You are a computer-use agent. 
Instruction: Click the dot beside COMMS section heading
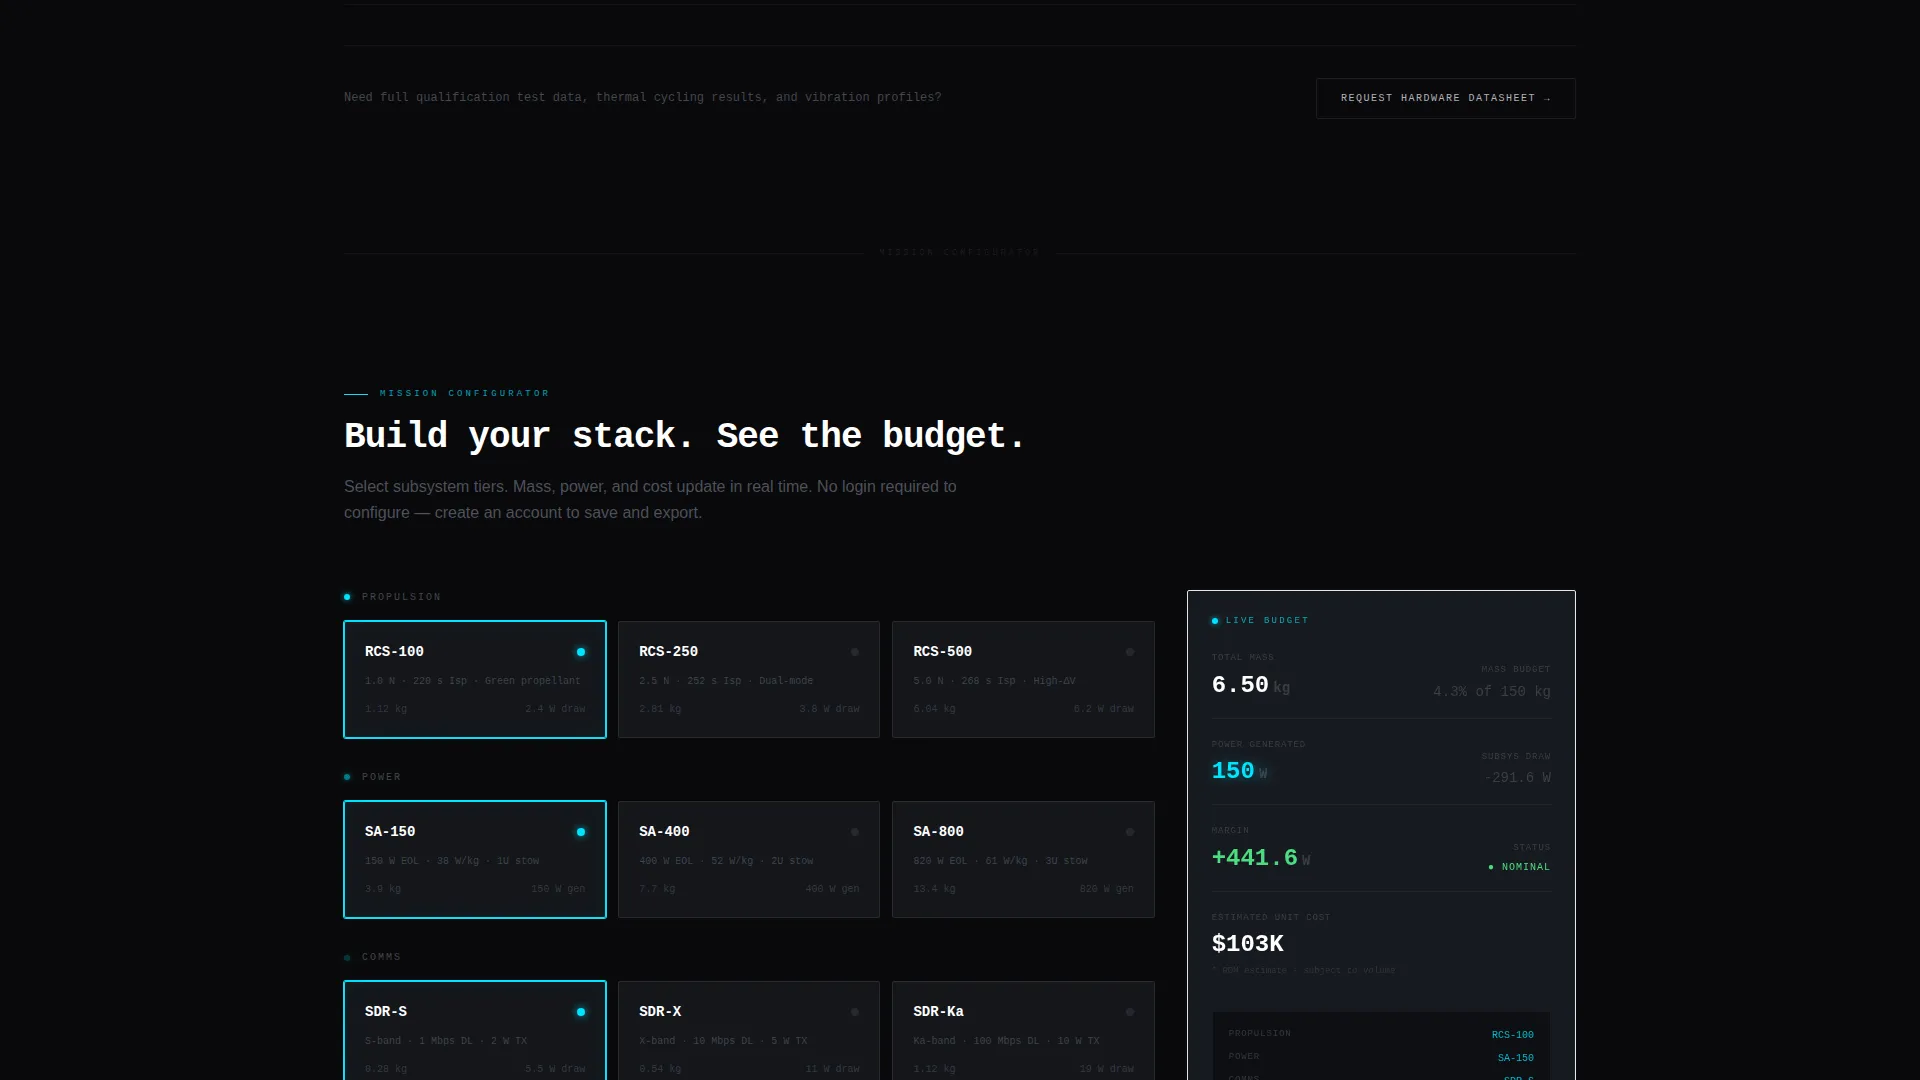click(x=347, y=957)
